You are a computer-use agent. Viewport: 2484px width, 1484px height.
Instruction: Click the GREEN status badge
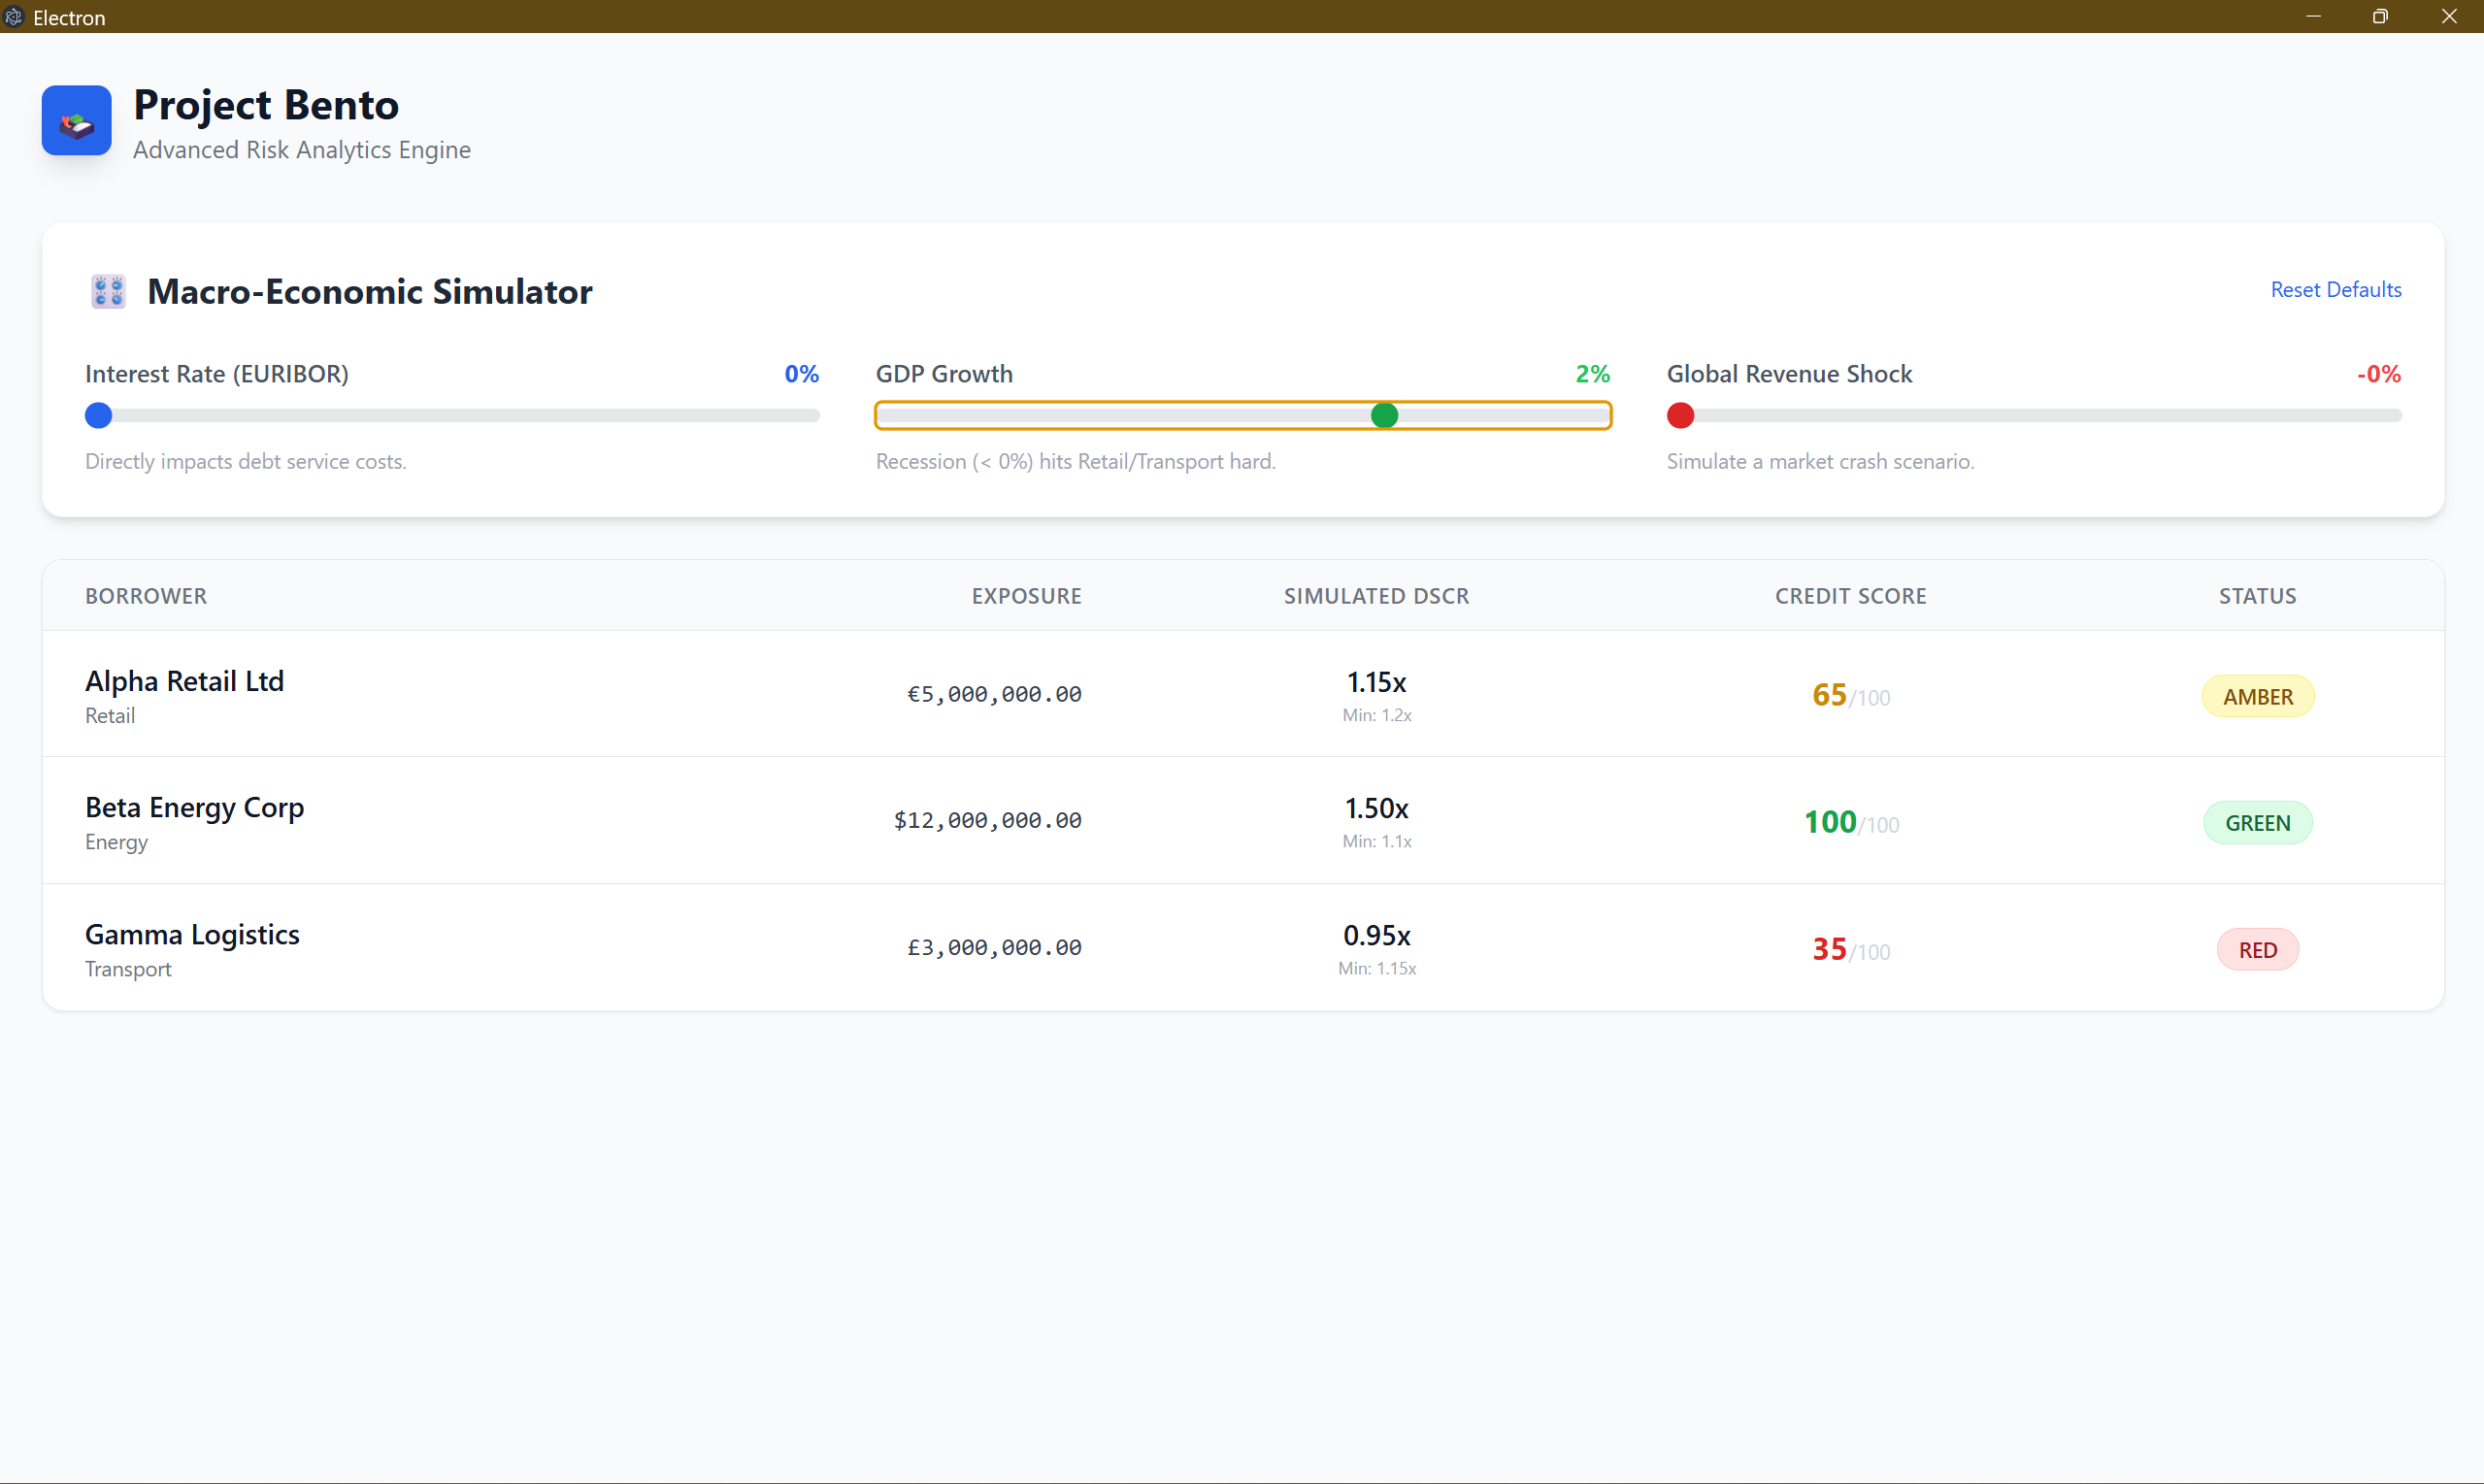(x=2257, y=823)
